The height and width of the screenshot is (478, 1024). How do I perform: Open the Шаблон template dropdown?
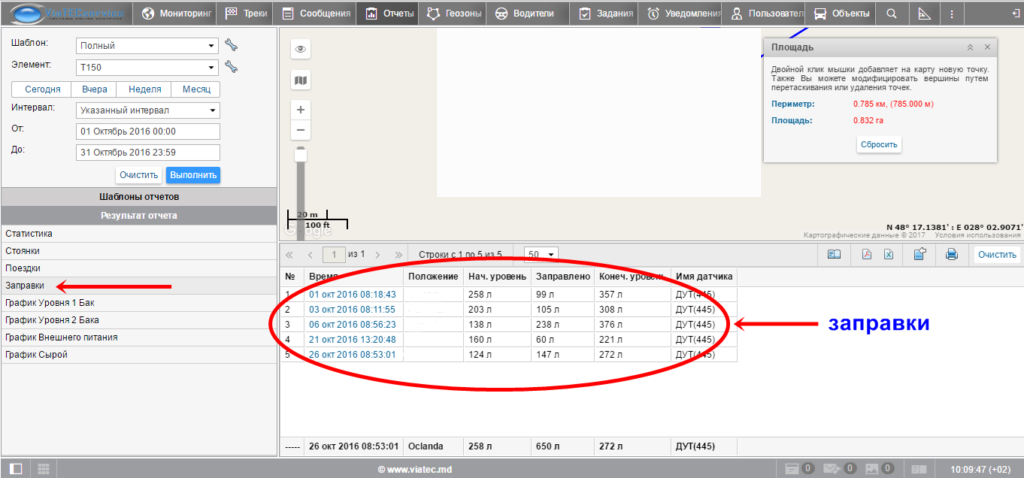tap(147, 45)
